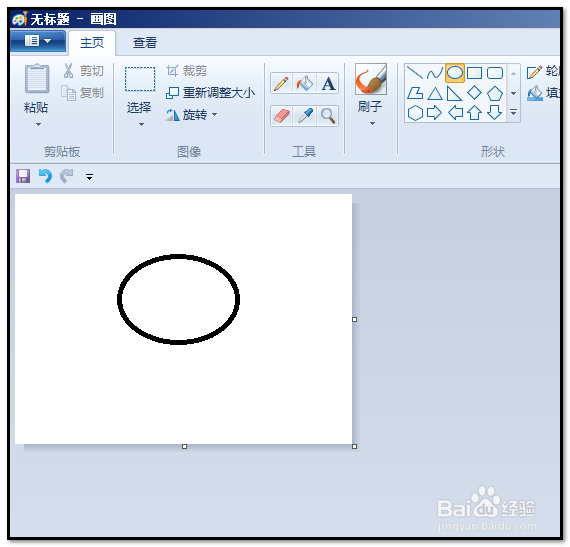The height and width of the screenshot is (547, 570).
Task: Choose the Up arrow shape
Action: [x=474, y=113]
